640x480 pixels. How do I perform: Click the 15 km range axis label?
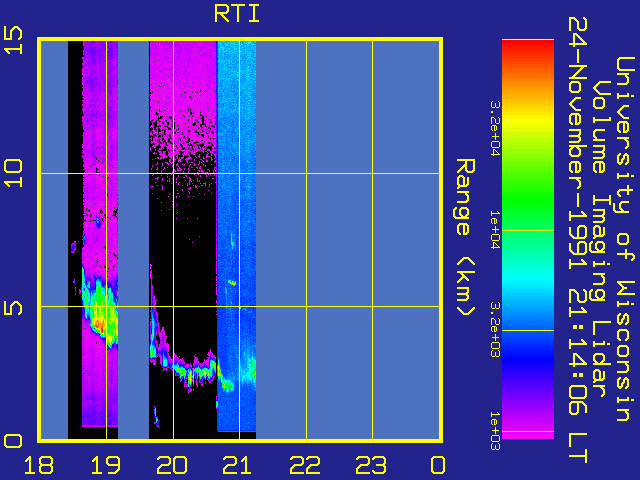(x=13, y=40)
